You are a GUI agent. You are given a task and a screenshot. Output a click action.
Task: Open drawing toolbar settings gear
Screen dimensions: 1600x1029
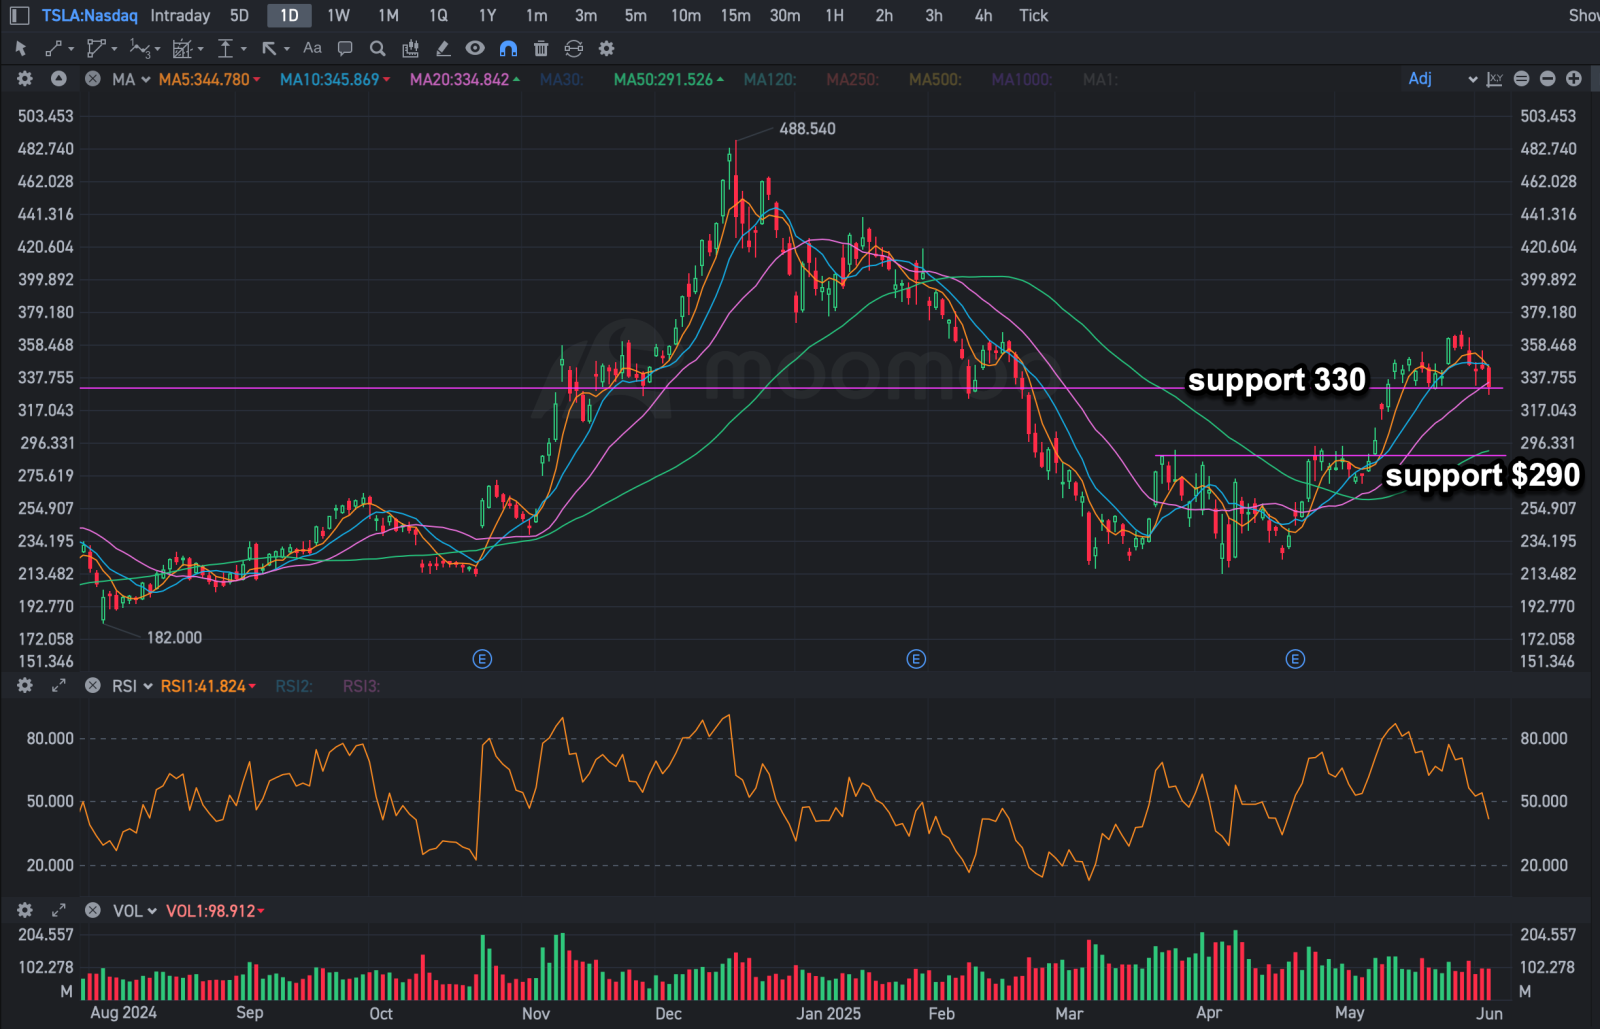pyautogui.click(x=606, y=48)
